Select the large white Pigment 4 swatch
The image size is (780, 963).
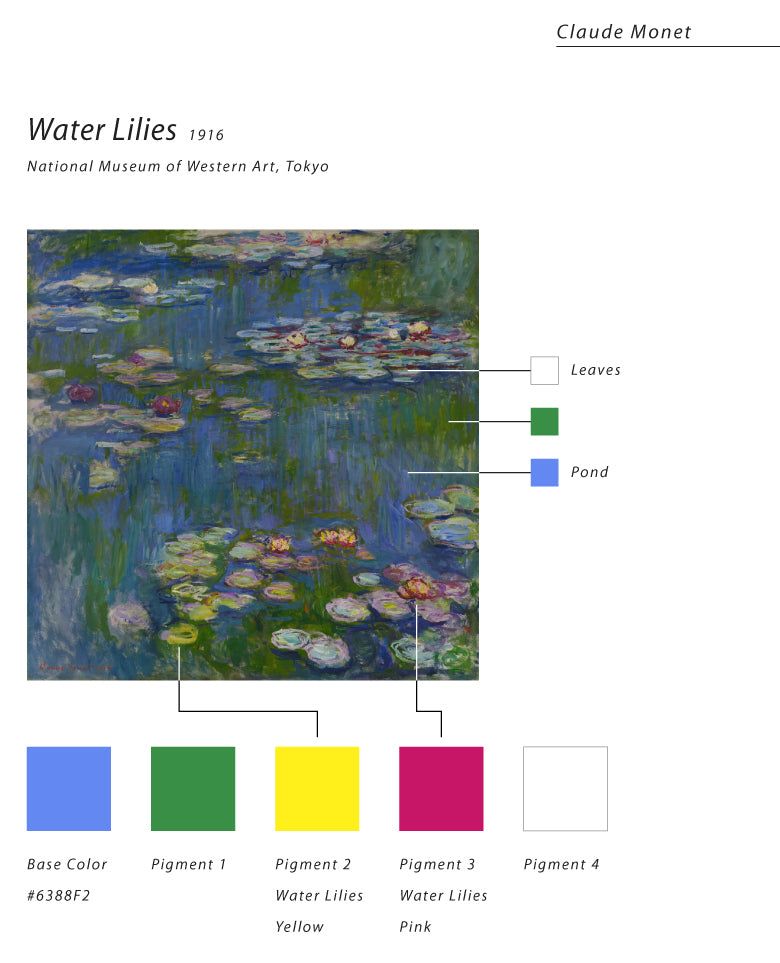pyautogui.click(x=565, y=788)
